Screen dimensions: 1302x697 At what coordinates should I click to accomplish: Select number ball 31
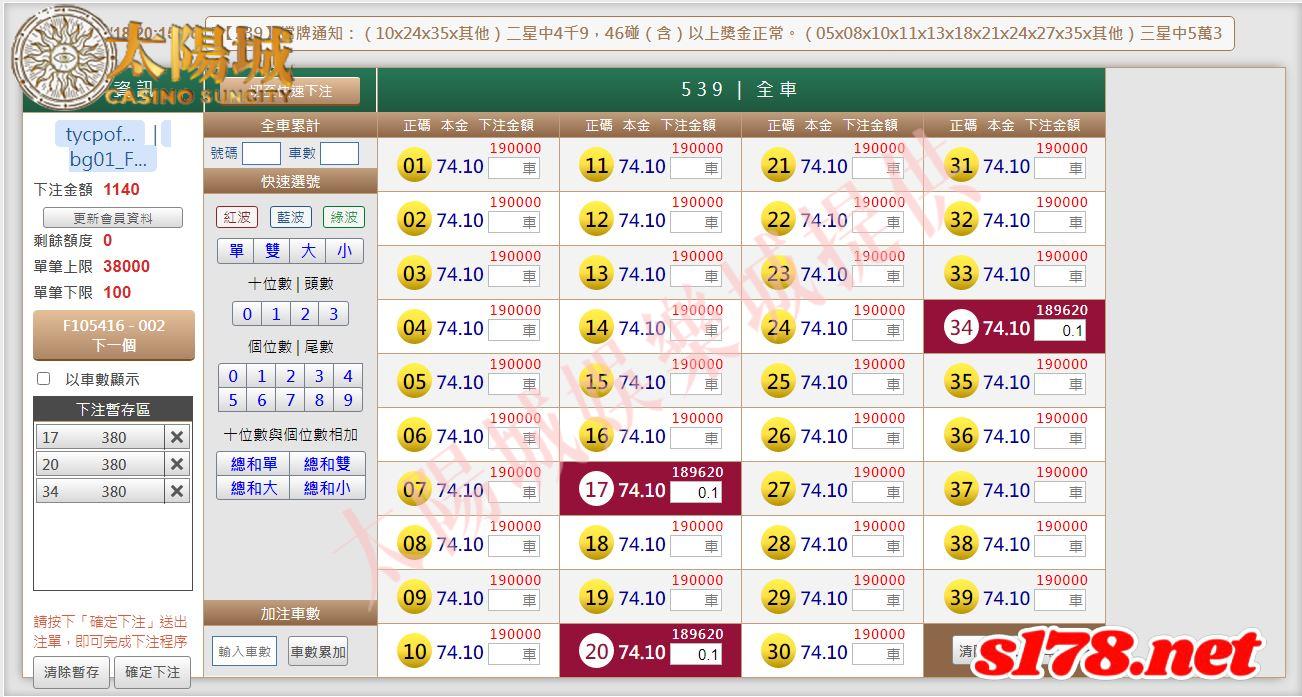coord(961,166)
